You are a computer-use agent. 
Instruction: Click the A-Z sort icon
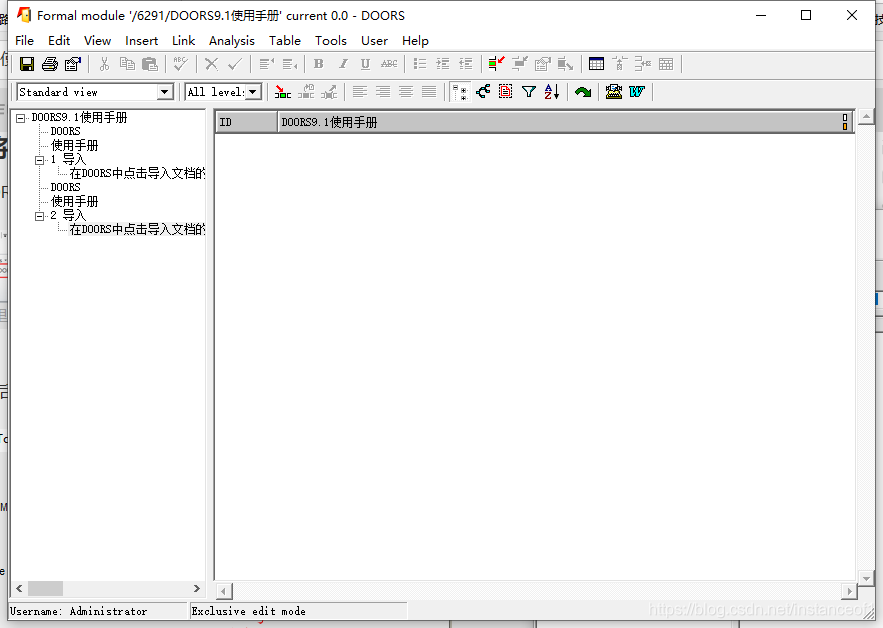(551, 91)
